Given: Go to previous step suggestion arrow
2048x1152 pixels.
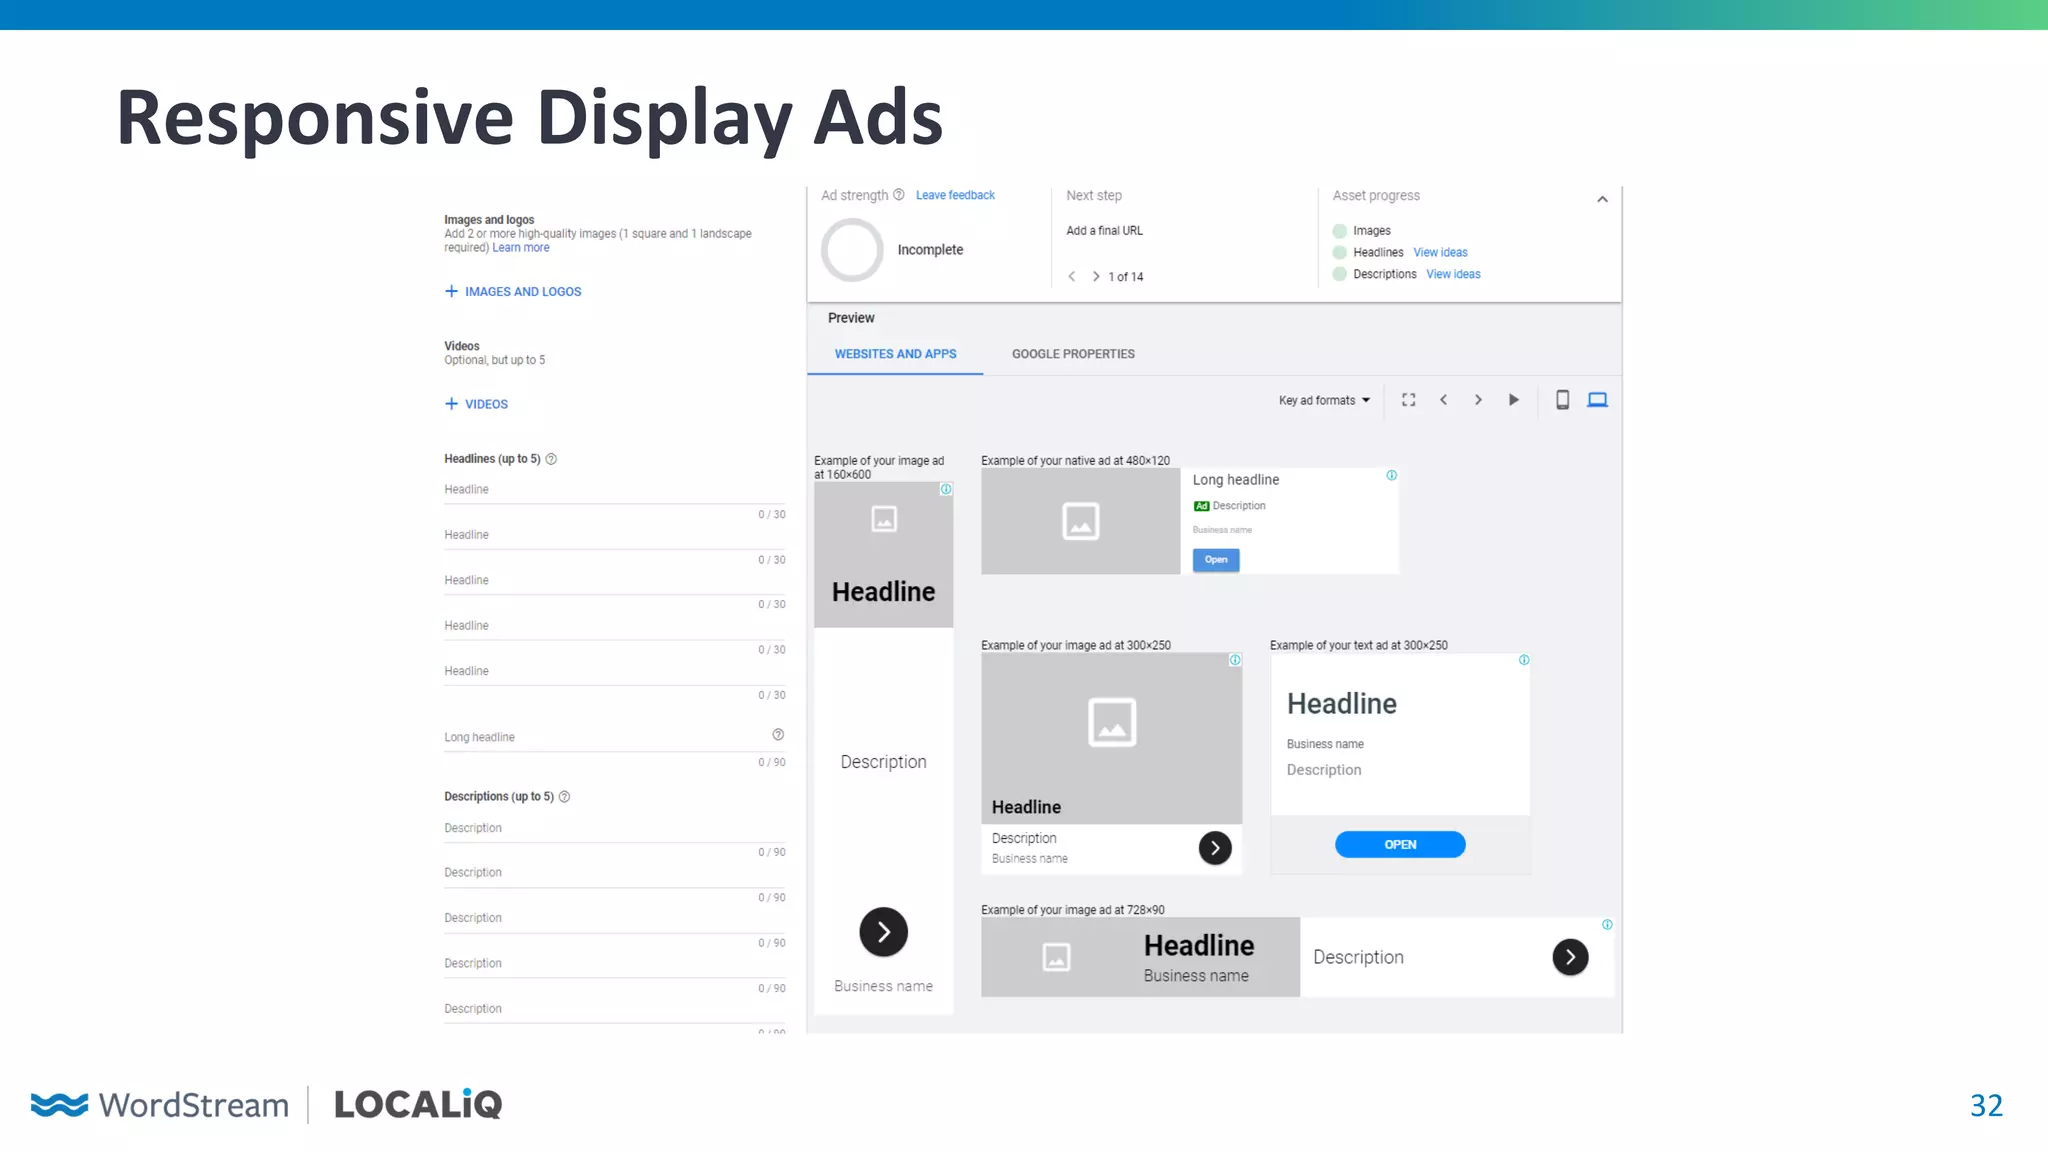Looking at the screenshot, I should pyautogui.click(x=1072, y=276).
